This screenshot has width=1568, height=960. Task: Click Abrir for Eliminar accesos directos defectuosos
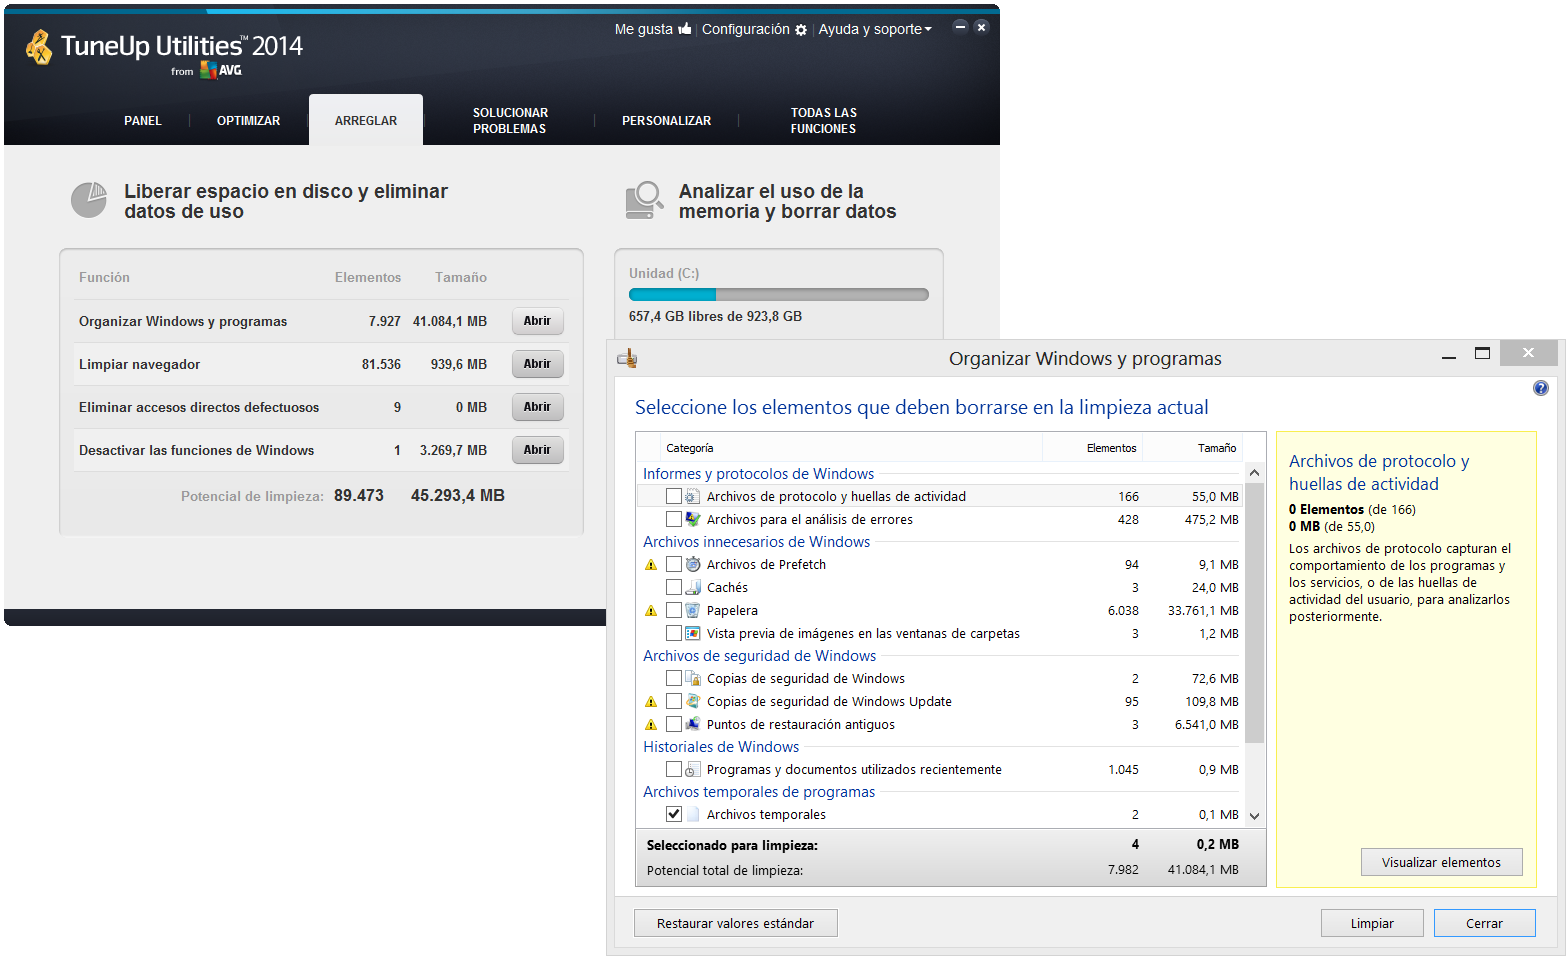tap(538, 407)
